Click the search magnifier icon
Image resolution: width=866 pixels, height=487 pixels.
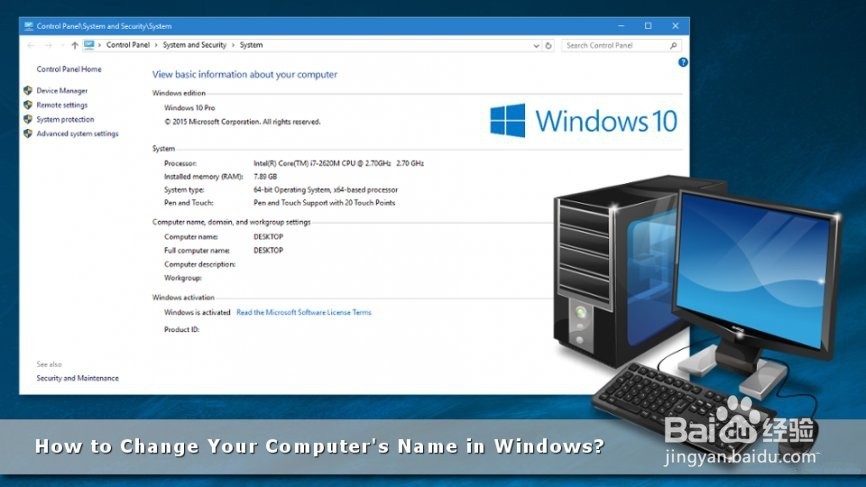(x=673, y=46)
